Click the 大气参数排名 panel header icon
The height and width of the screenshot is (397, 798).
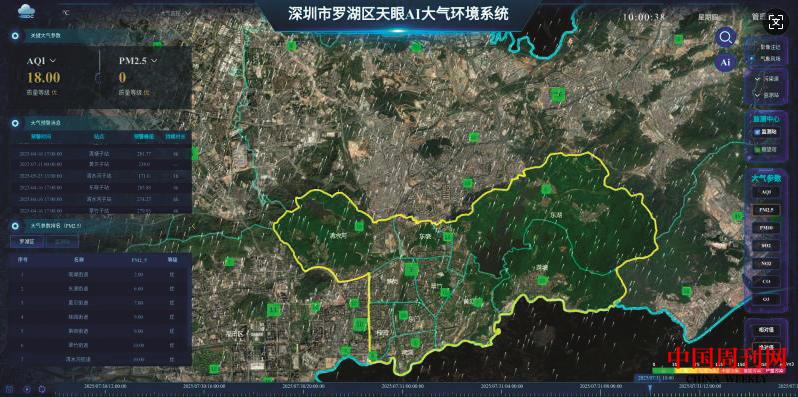[15, 225]
